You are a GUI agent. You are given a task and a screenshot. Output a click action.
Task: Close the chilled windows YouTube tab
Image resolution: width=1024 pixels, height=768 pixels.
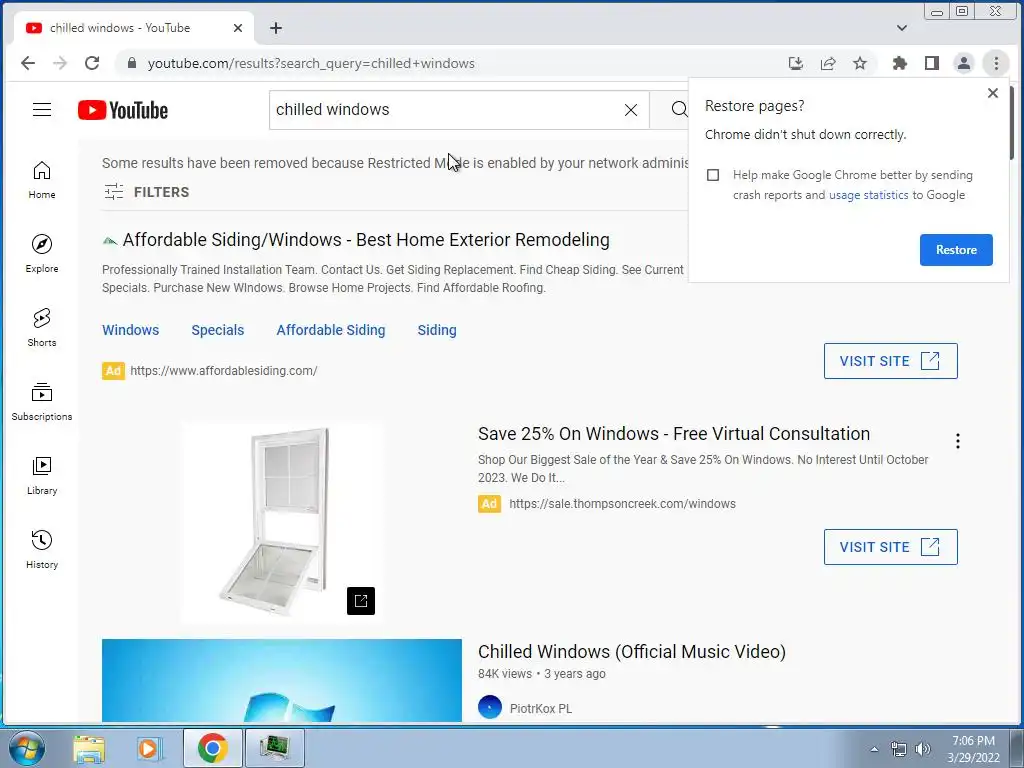[x=238, y=28]
